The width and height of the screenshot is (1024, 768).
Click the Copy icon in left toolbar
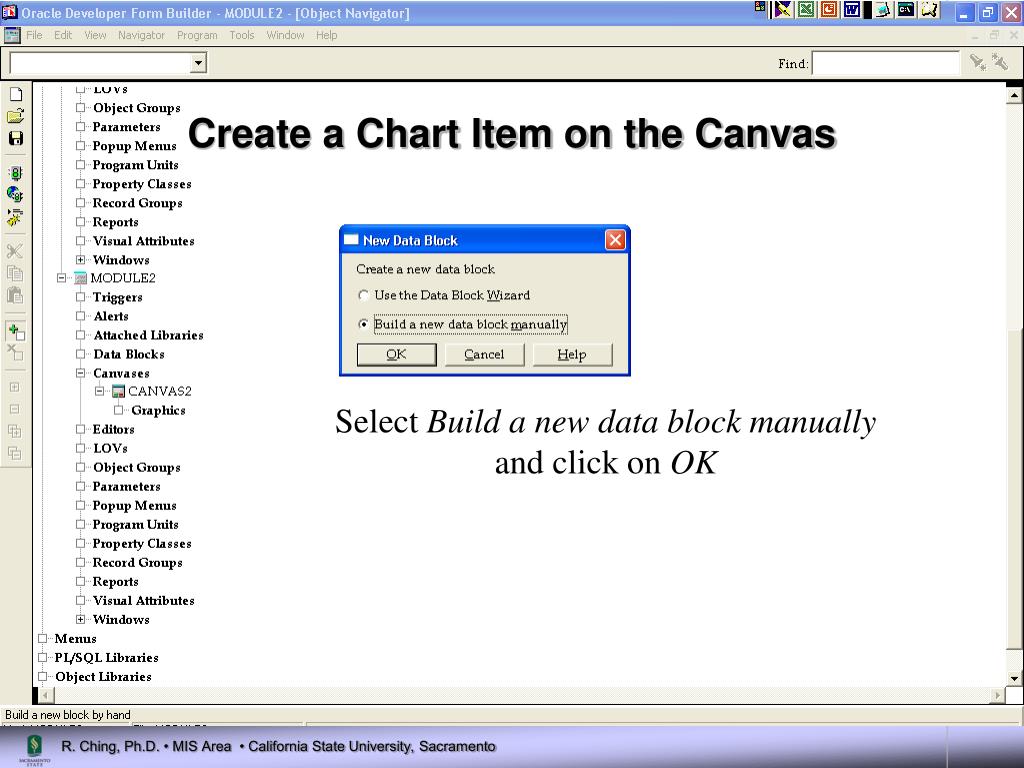click(15, 273)
